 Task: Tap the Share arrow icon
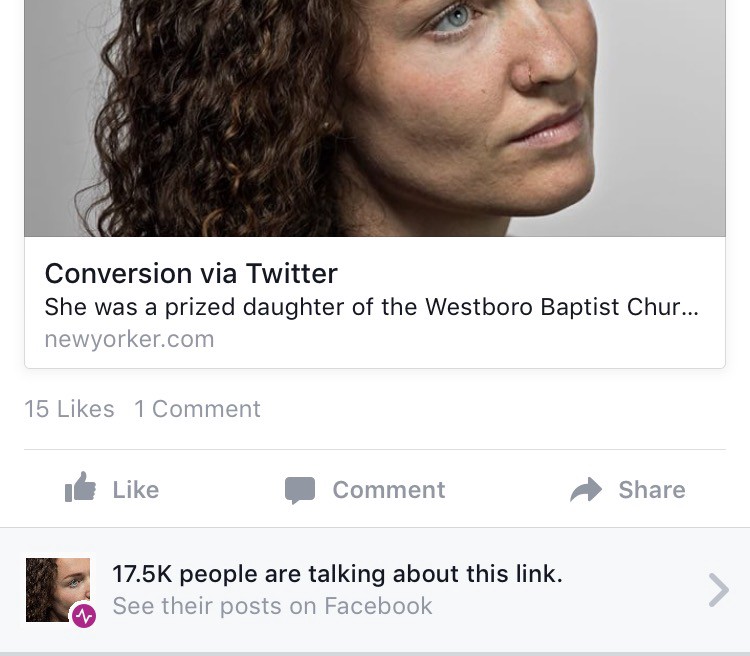(586, 489)
